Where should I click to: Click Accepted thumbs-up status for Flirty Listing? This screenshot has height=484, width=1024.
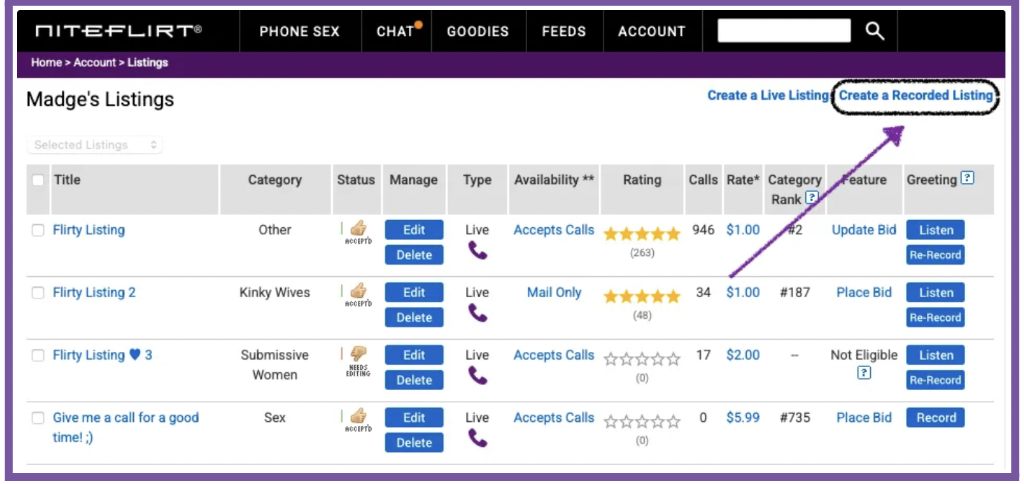click(358, 233)
